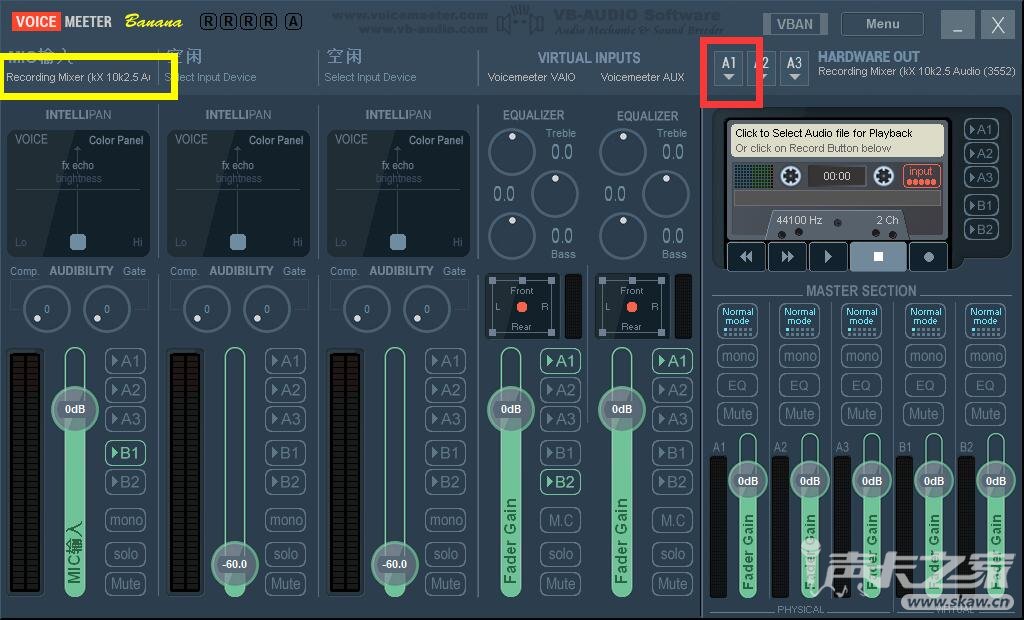
Task: Stop the cassette recorder playback
Action: 878,257
